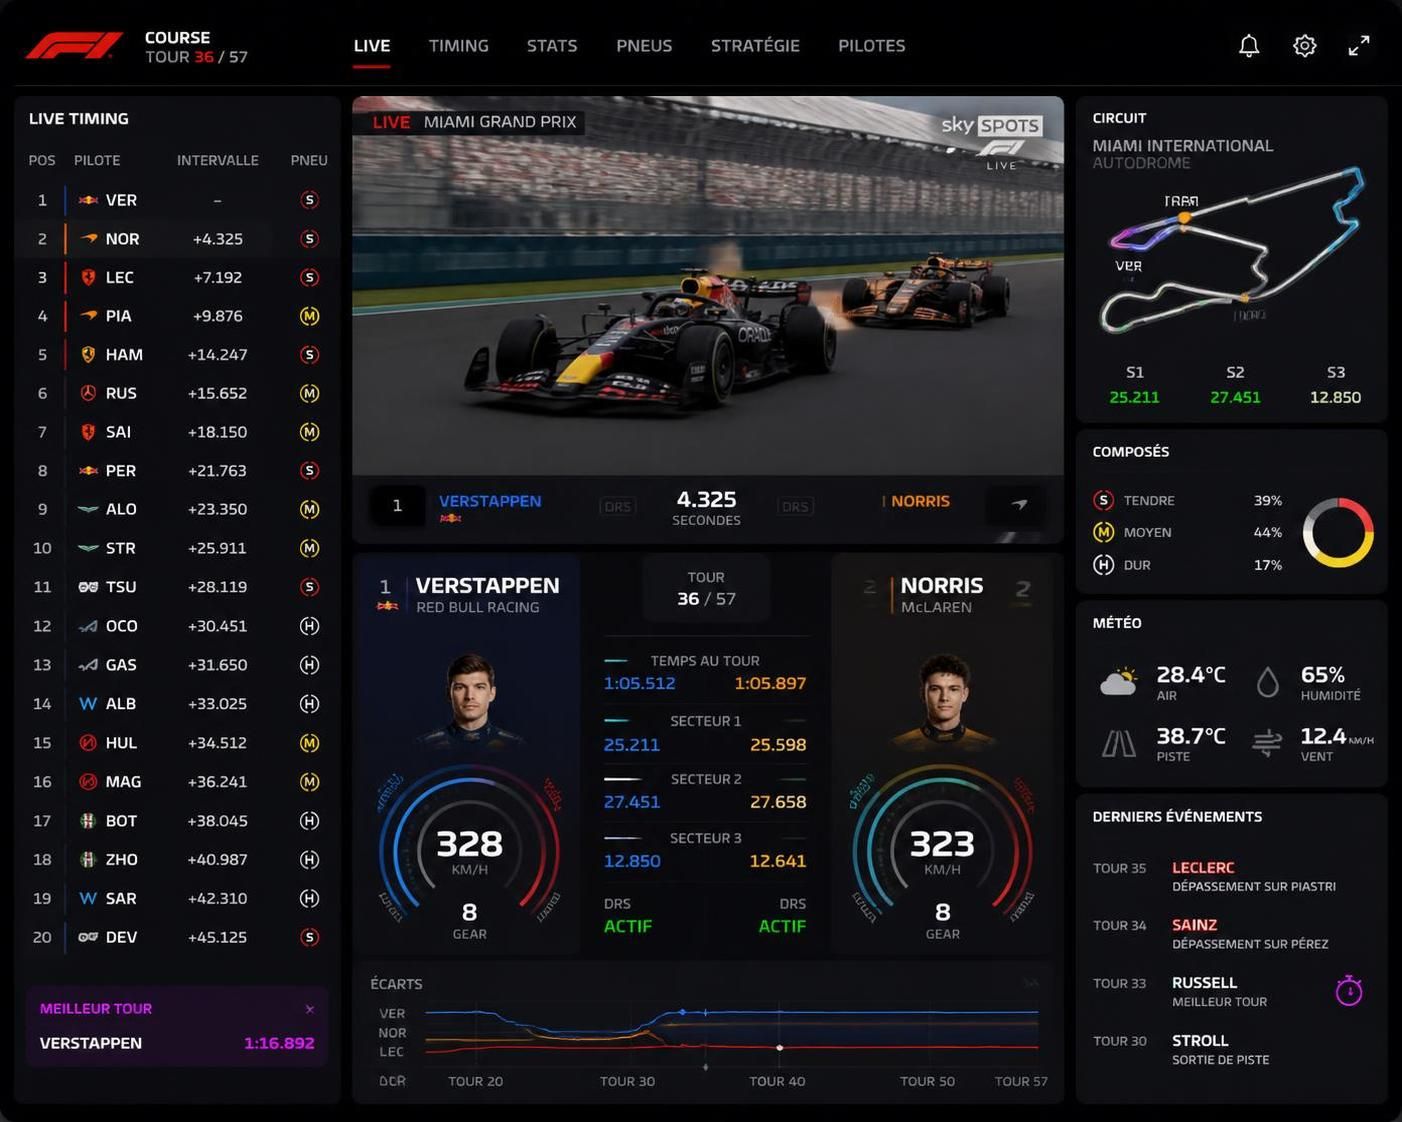
Task: Click the Haas icon beside HUL
Action: point(88,743)
